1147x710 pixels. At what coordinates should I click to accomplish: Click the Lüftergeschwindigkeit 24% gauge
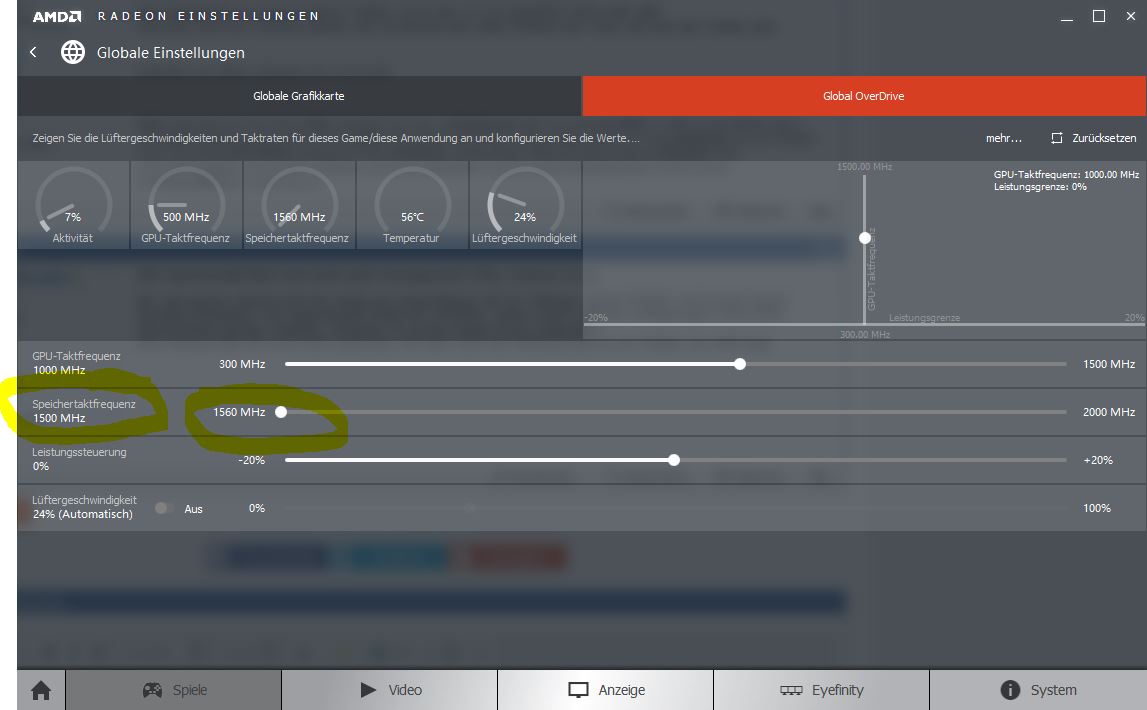point(524,205)
